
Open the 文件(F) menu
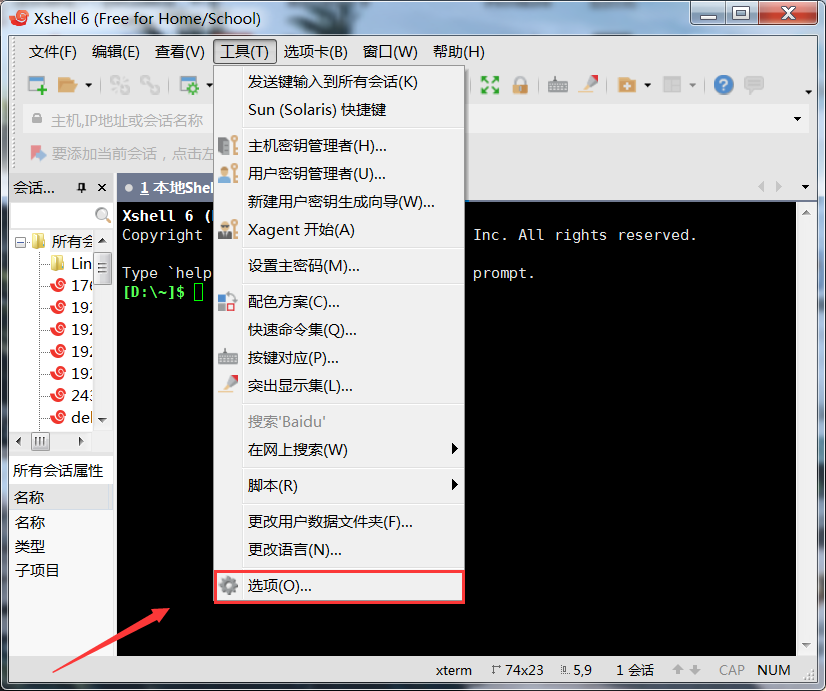(52, 52)
